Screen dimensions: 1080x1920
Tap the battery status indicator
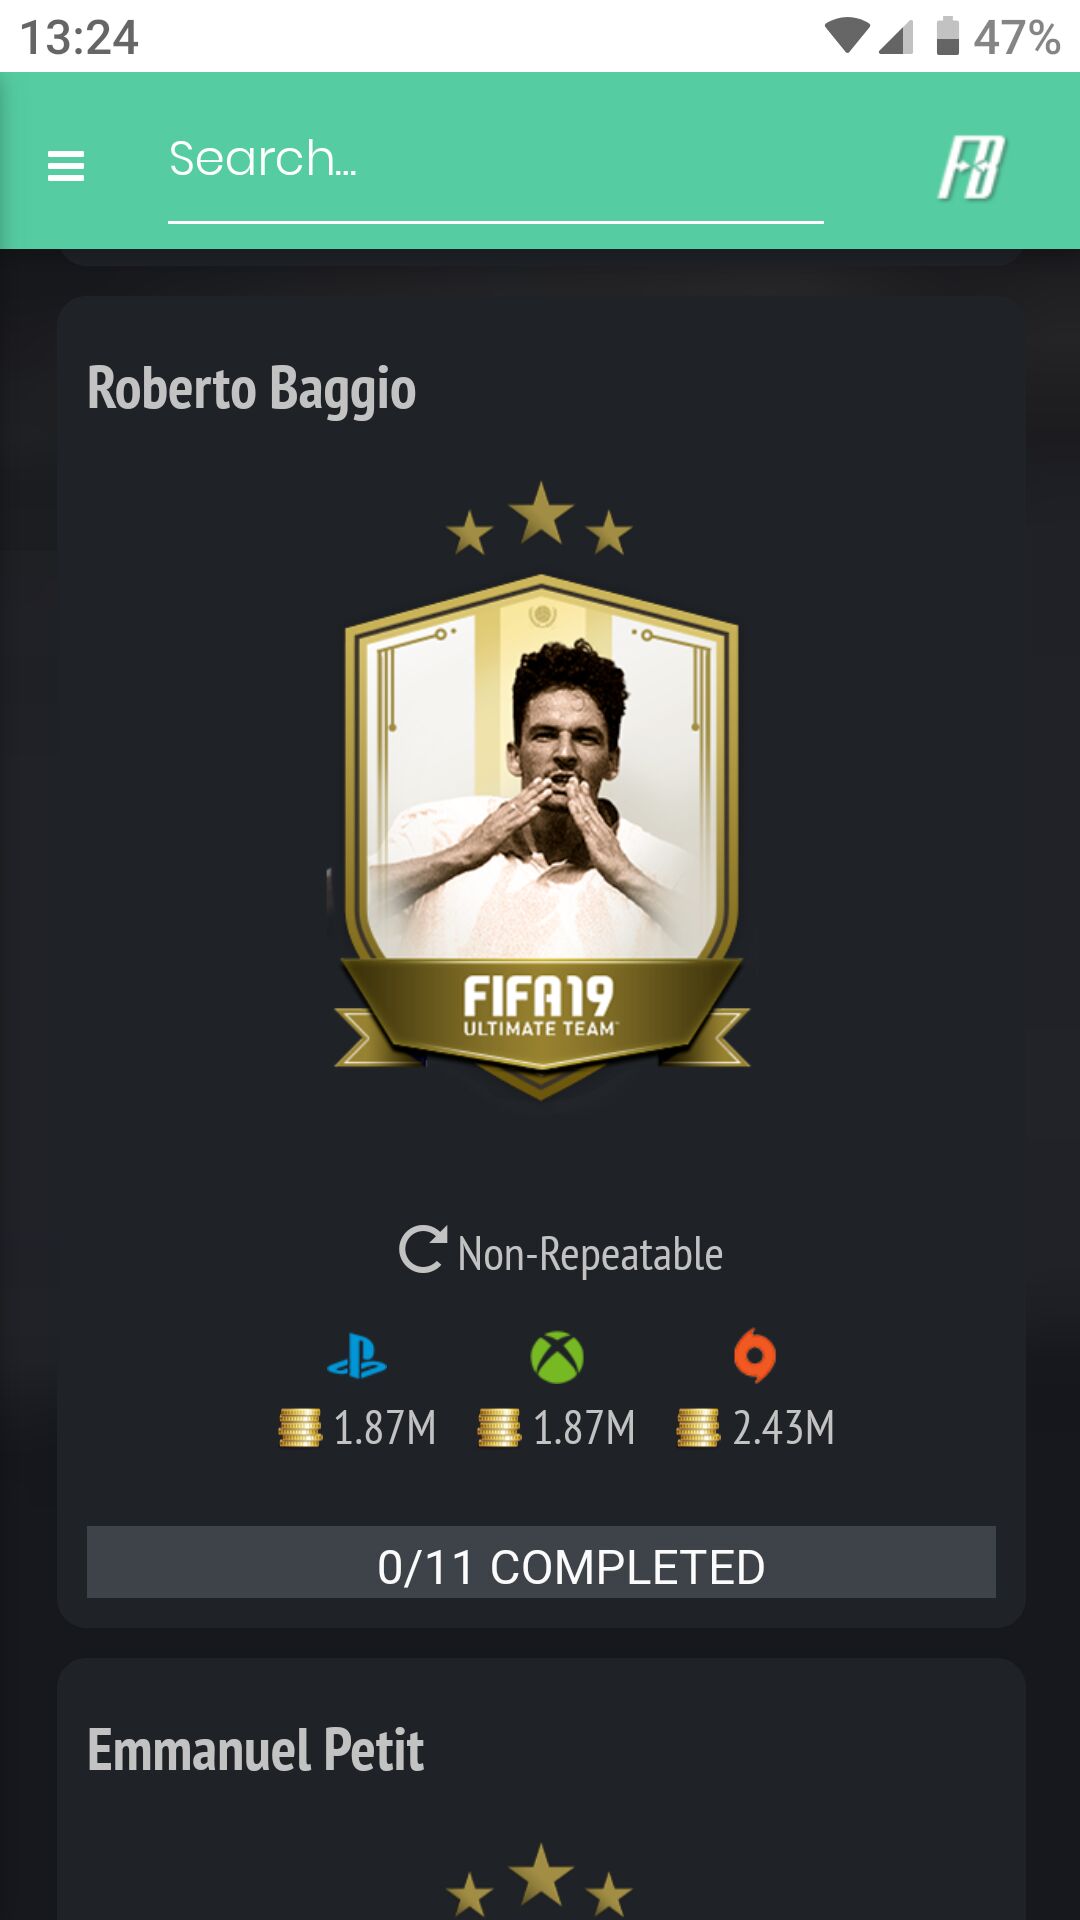(x=947, y=36)
